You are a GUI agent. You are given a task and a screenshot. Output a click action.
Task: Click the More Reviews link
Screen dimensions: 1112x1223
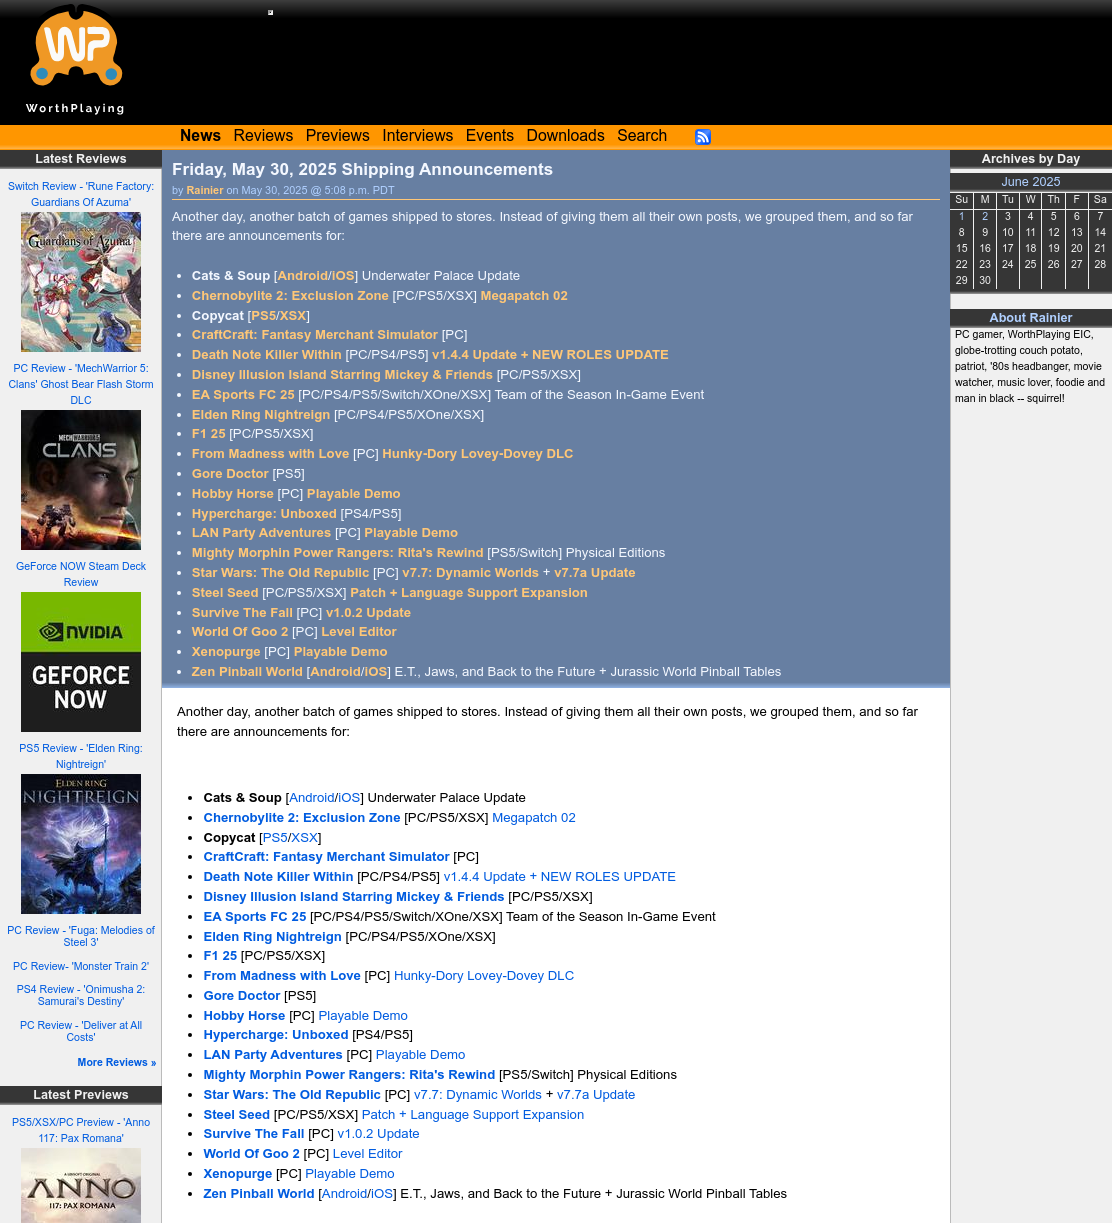(x=117, y=1062)
